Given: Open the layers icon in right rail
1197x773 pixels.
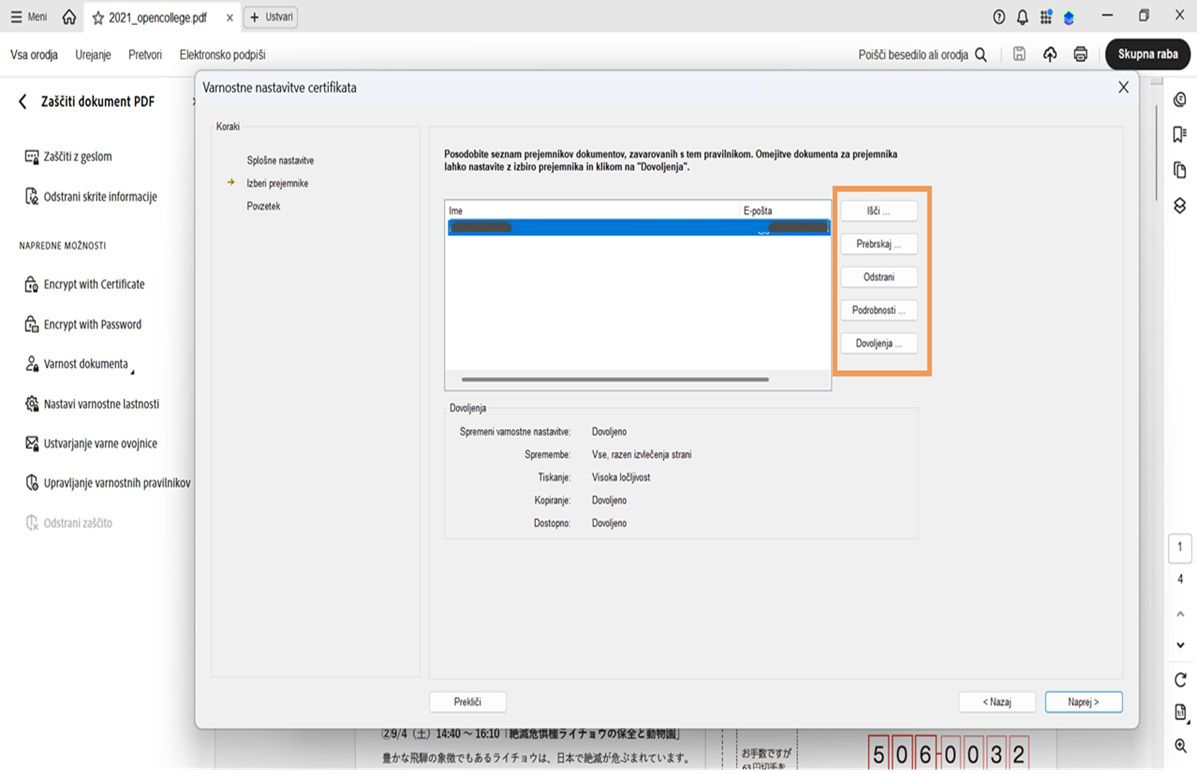Looking at the screenshot, I should (1180, 205).
